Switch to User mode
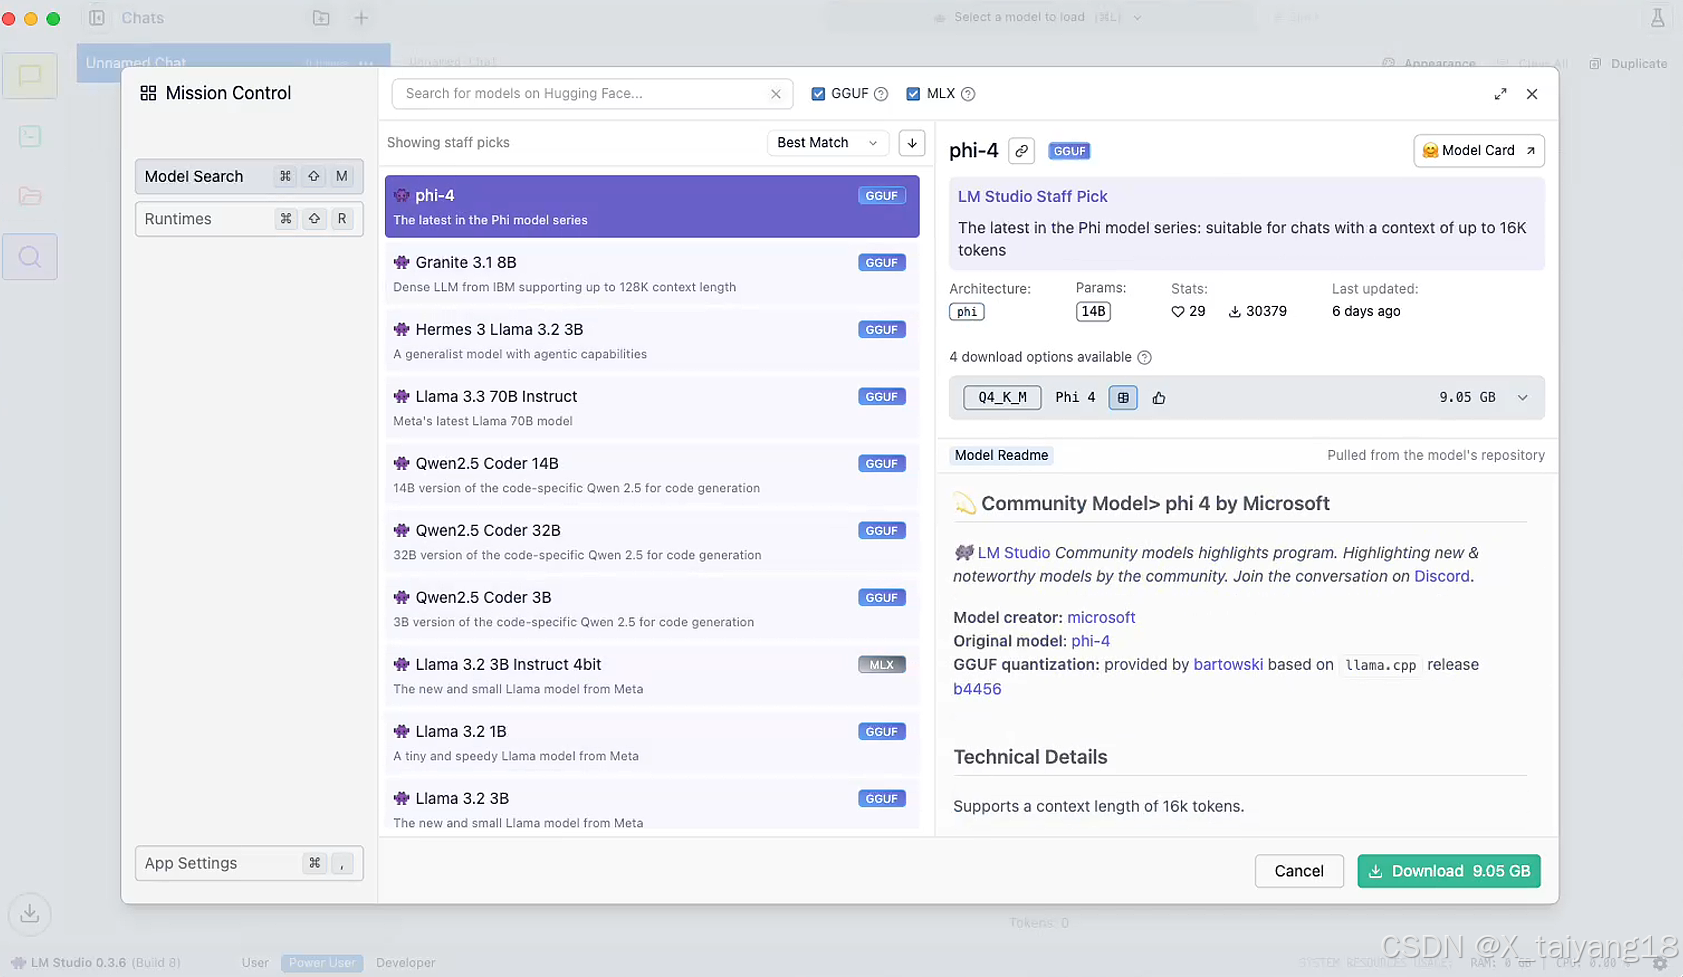Screen dimensions: 1683x977 (255, 963)
